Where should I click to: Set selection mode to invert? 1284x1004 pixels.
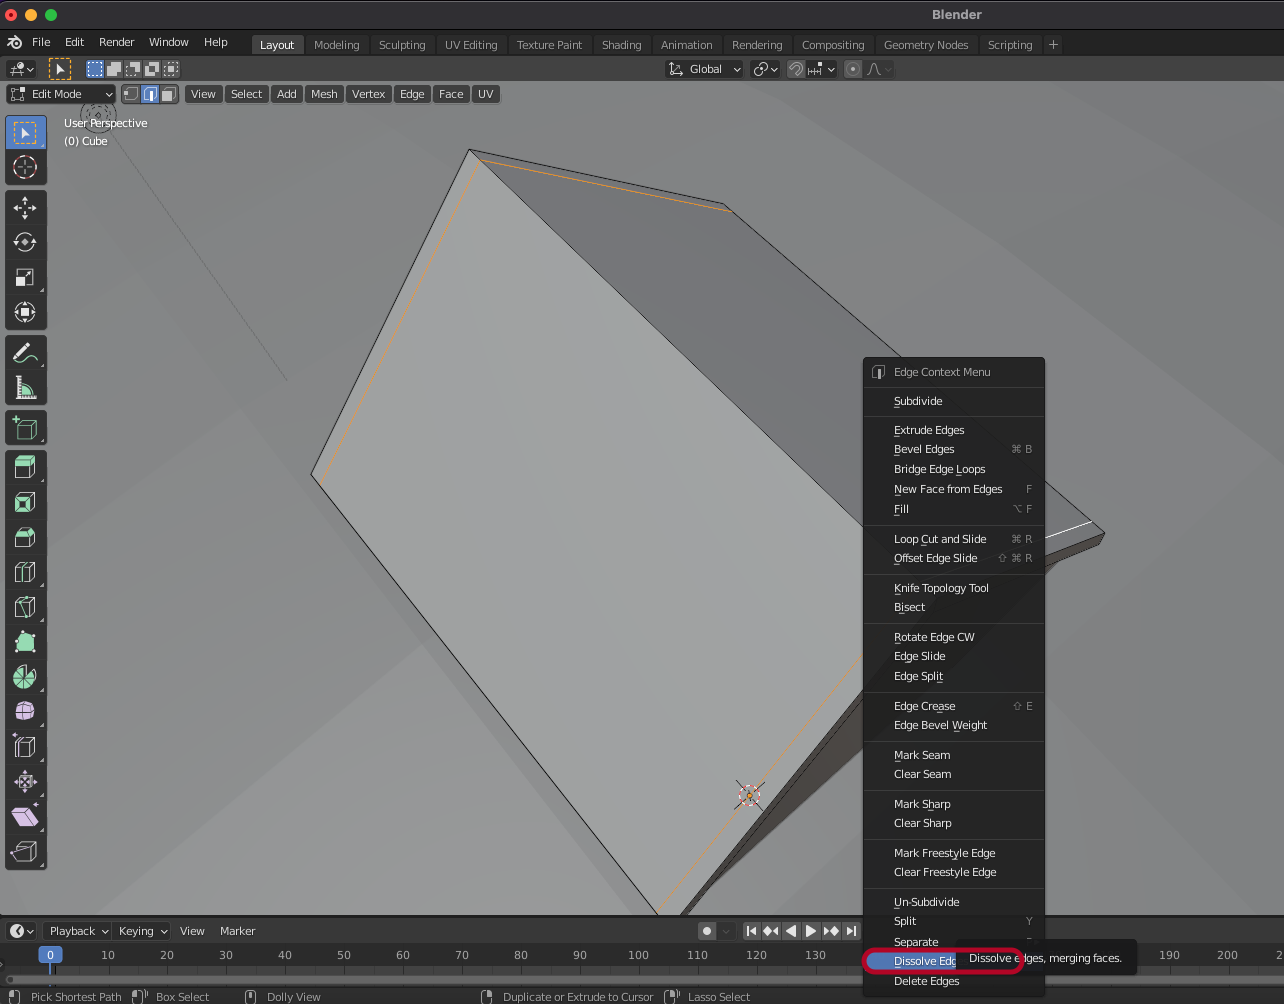tap(152, 69)
